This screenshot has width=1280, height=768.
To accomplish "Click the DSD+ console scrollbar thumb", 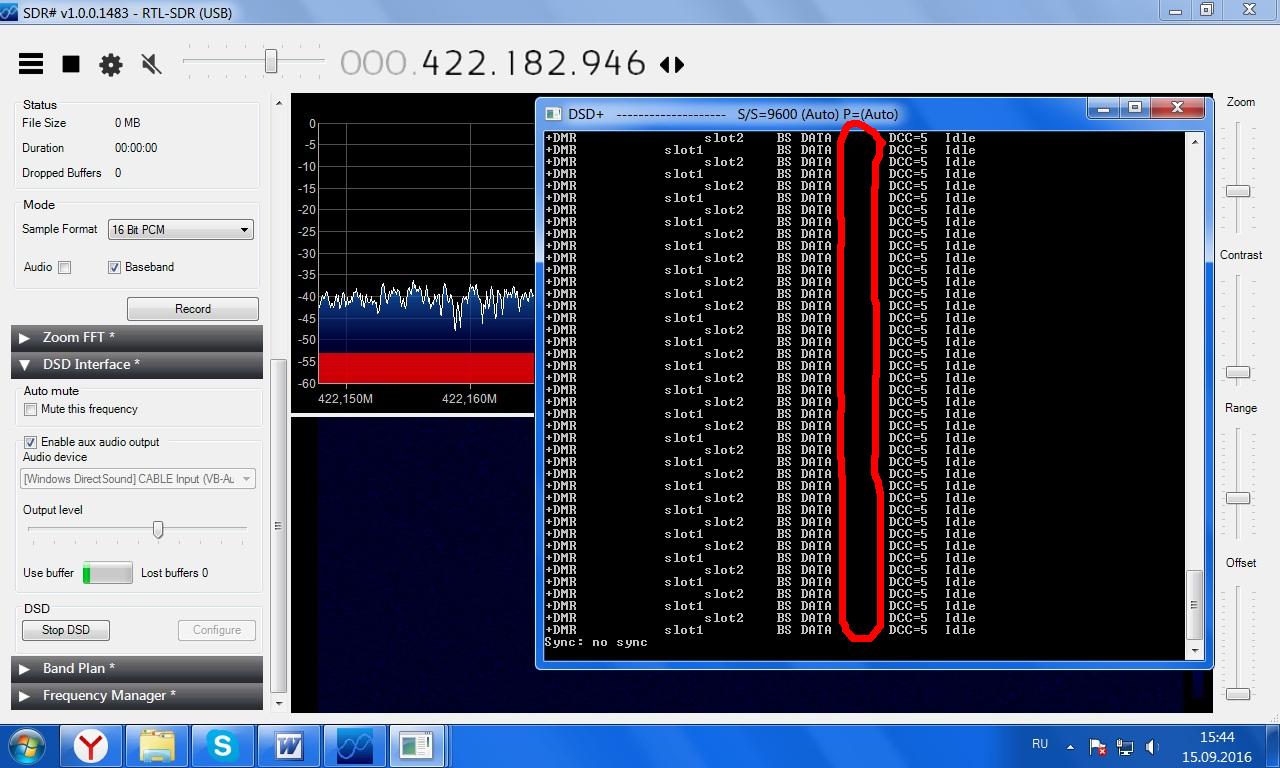I will tap(1194, 605).
